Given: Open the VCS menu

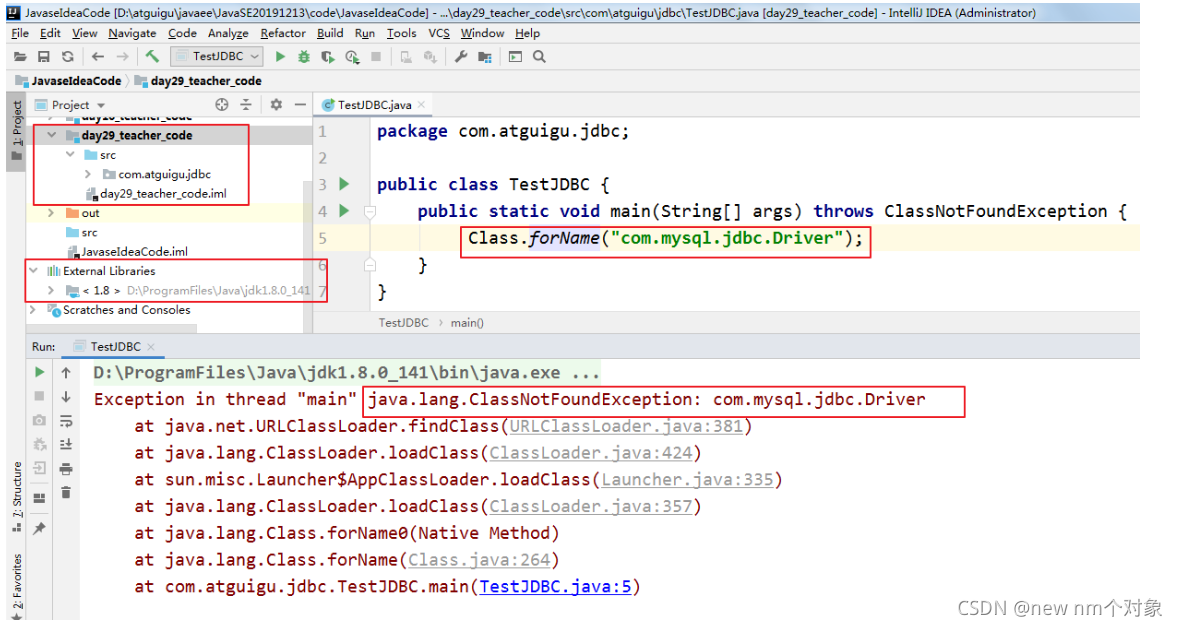Looking at the screenshot, I should point(439,33).
